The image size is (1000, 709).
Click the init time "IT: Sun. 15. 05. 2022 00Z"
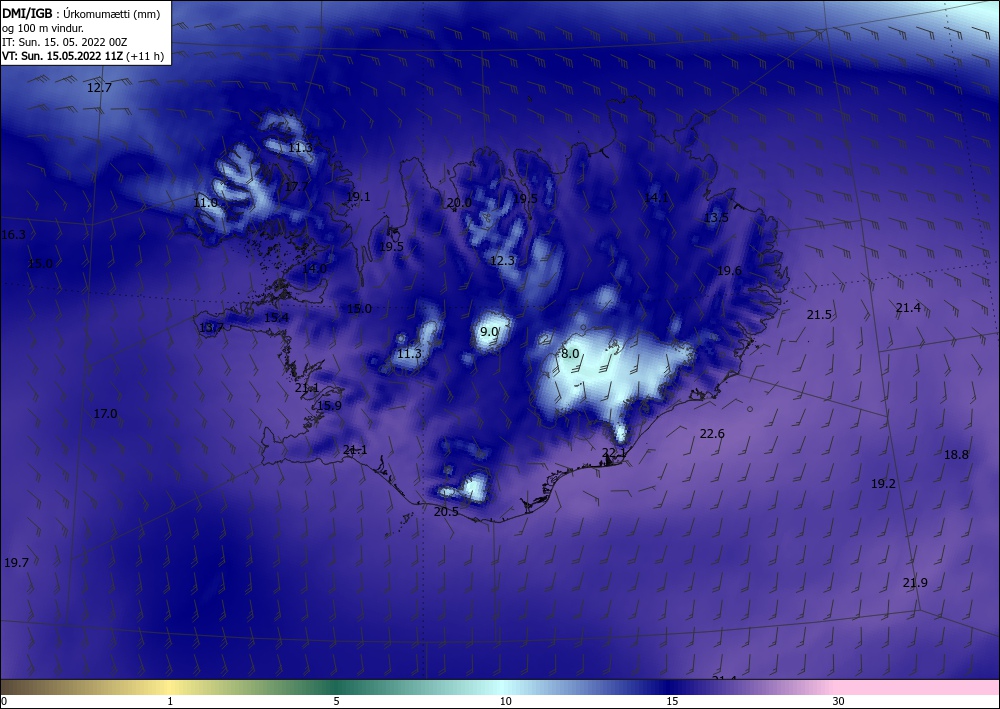click(64, 42)
